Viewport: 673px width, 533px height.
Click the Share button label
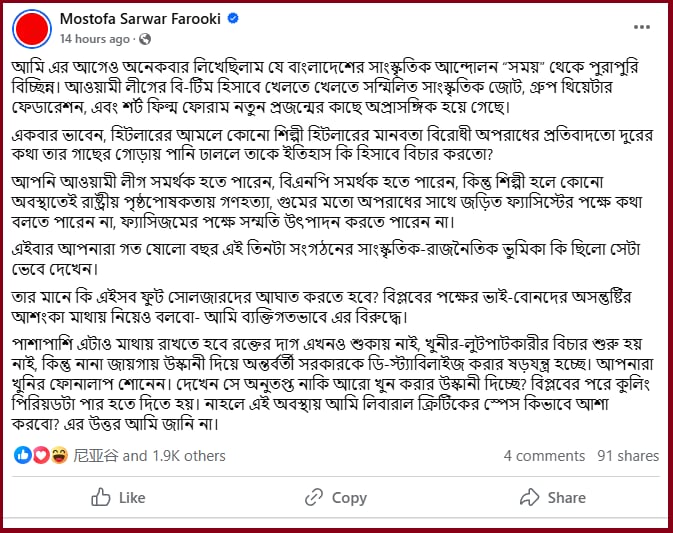tap(567, 498)
